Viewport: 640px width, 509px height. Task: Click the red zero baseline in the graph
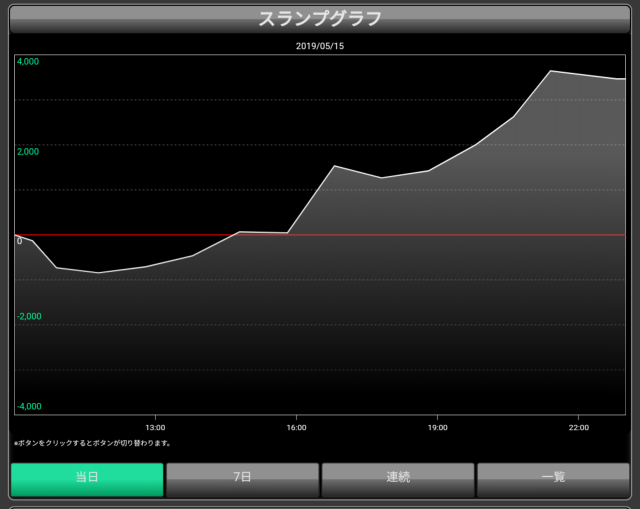coord(400,235)
